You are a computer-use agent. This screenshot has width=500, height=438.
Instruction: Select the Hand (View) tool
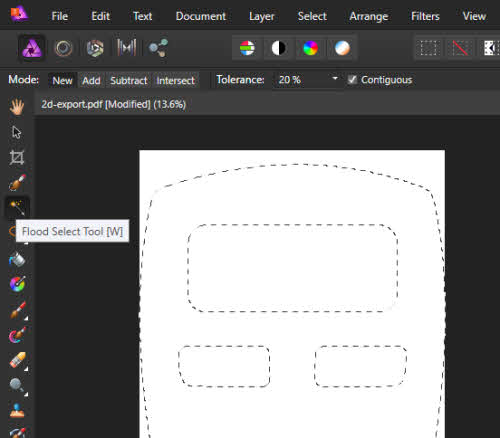[x=17, y=107]
